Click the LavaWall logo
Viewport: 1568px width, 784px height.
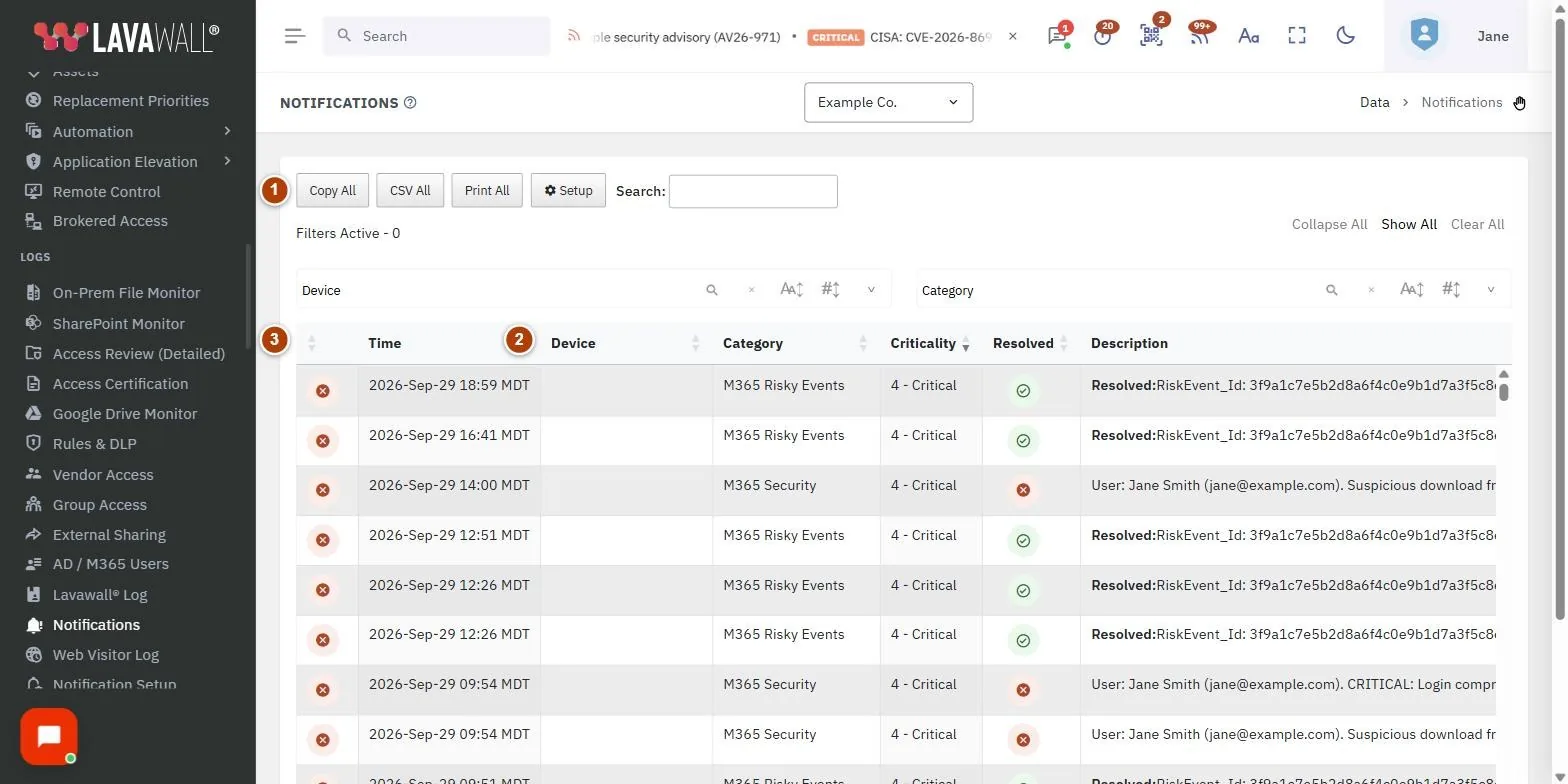point(127,36)
